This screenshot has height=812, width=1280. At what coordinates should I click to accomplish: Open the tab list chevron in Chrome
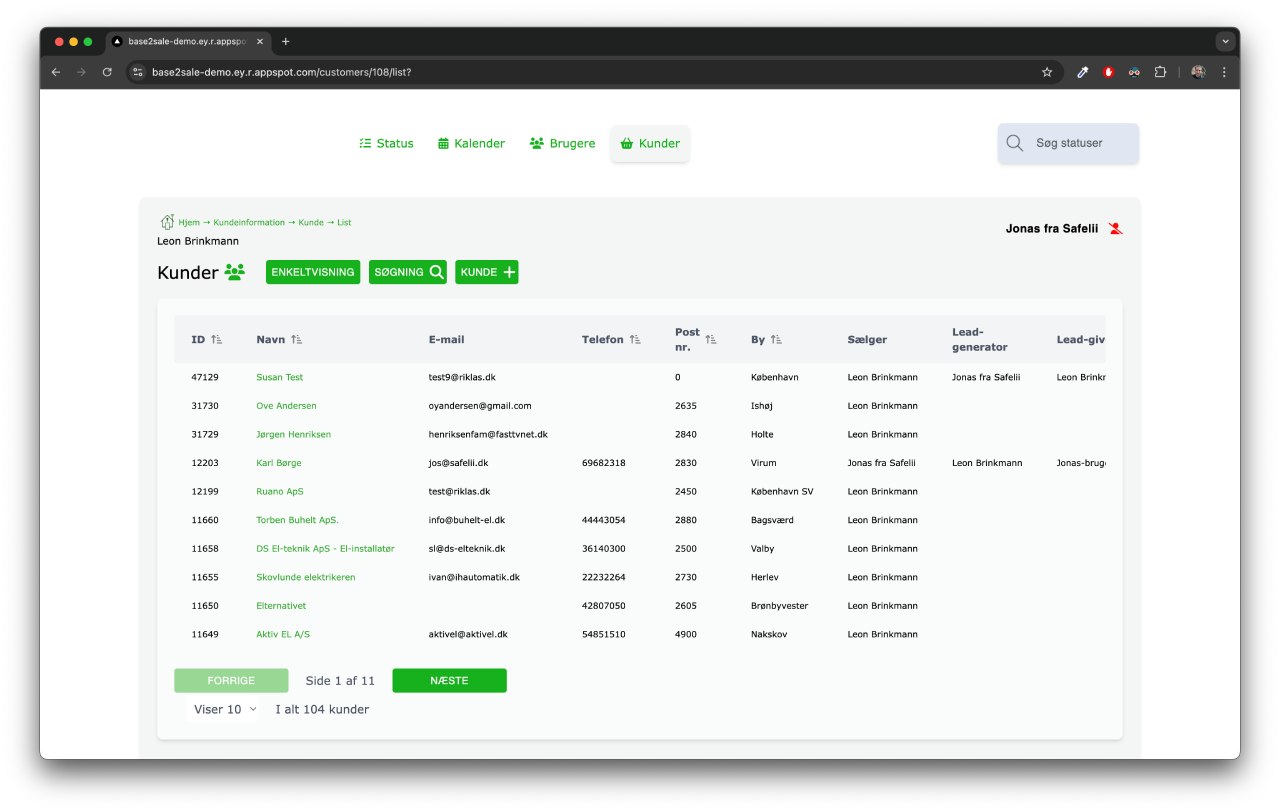pyautogui.click(x=1225, y=41)
